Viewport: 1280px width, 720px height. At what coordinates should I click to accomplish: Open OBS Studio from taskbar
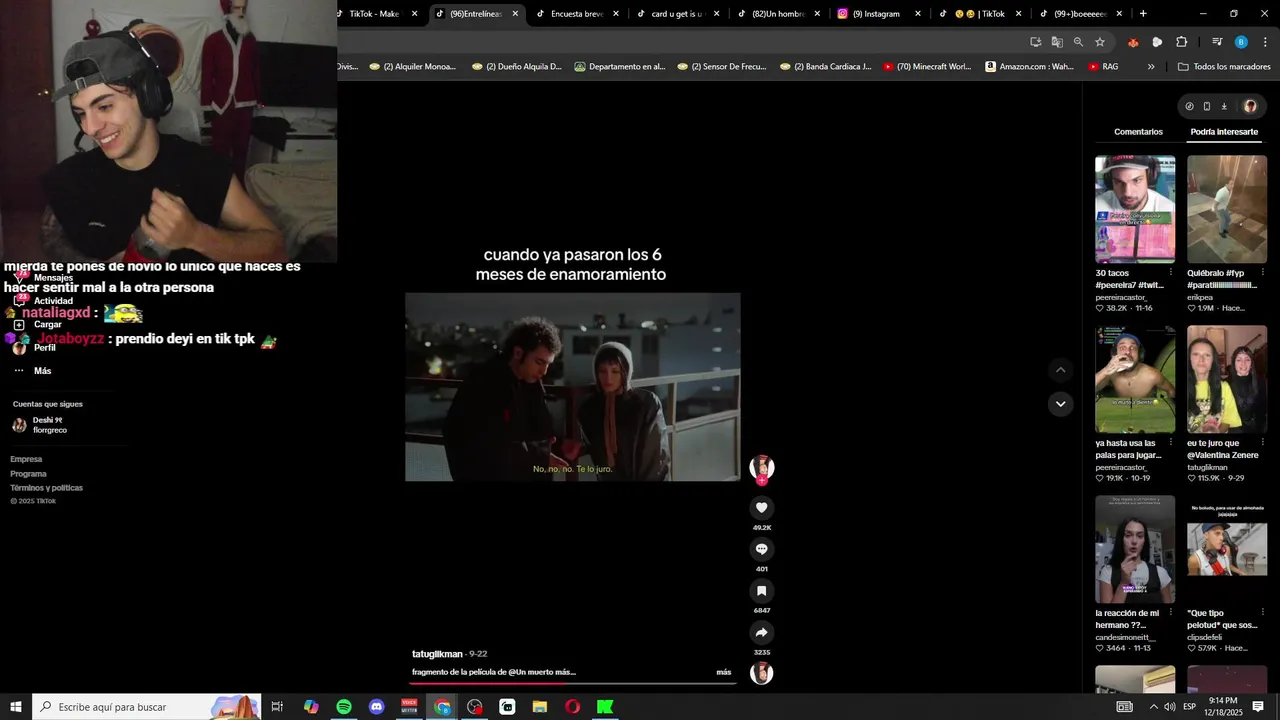pyautogui.click(x=474, y=707)
